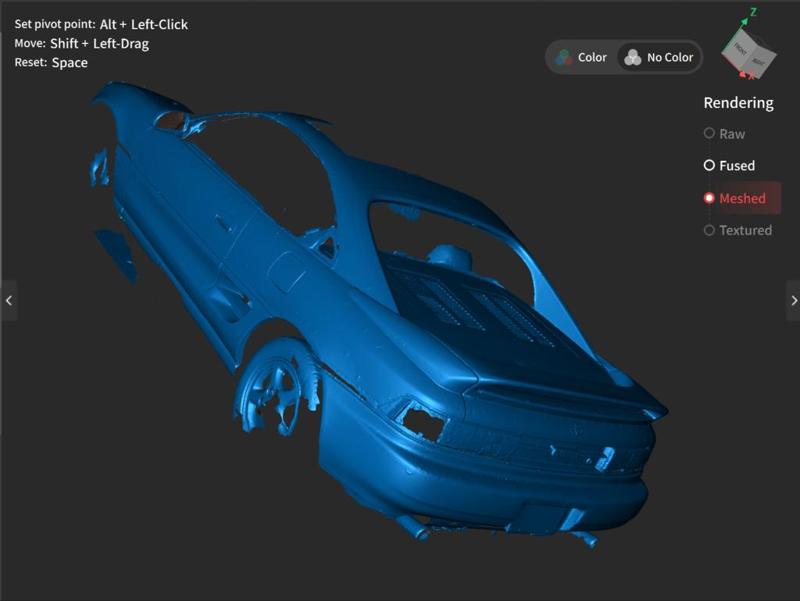Click the "Shift + Left-Drag" move hint
This screenshot has width=800, height=601.
click(99, 43)
